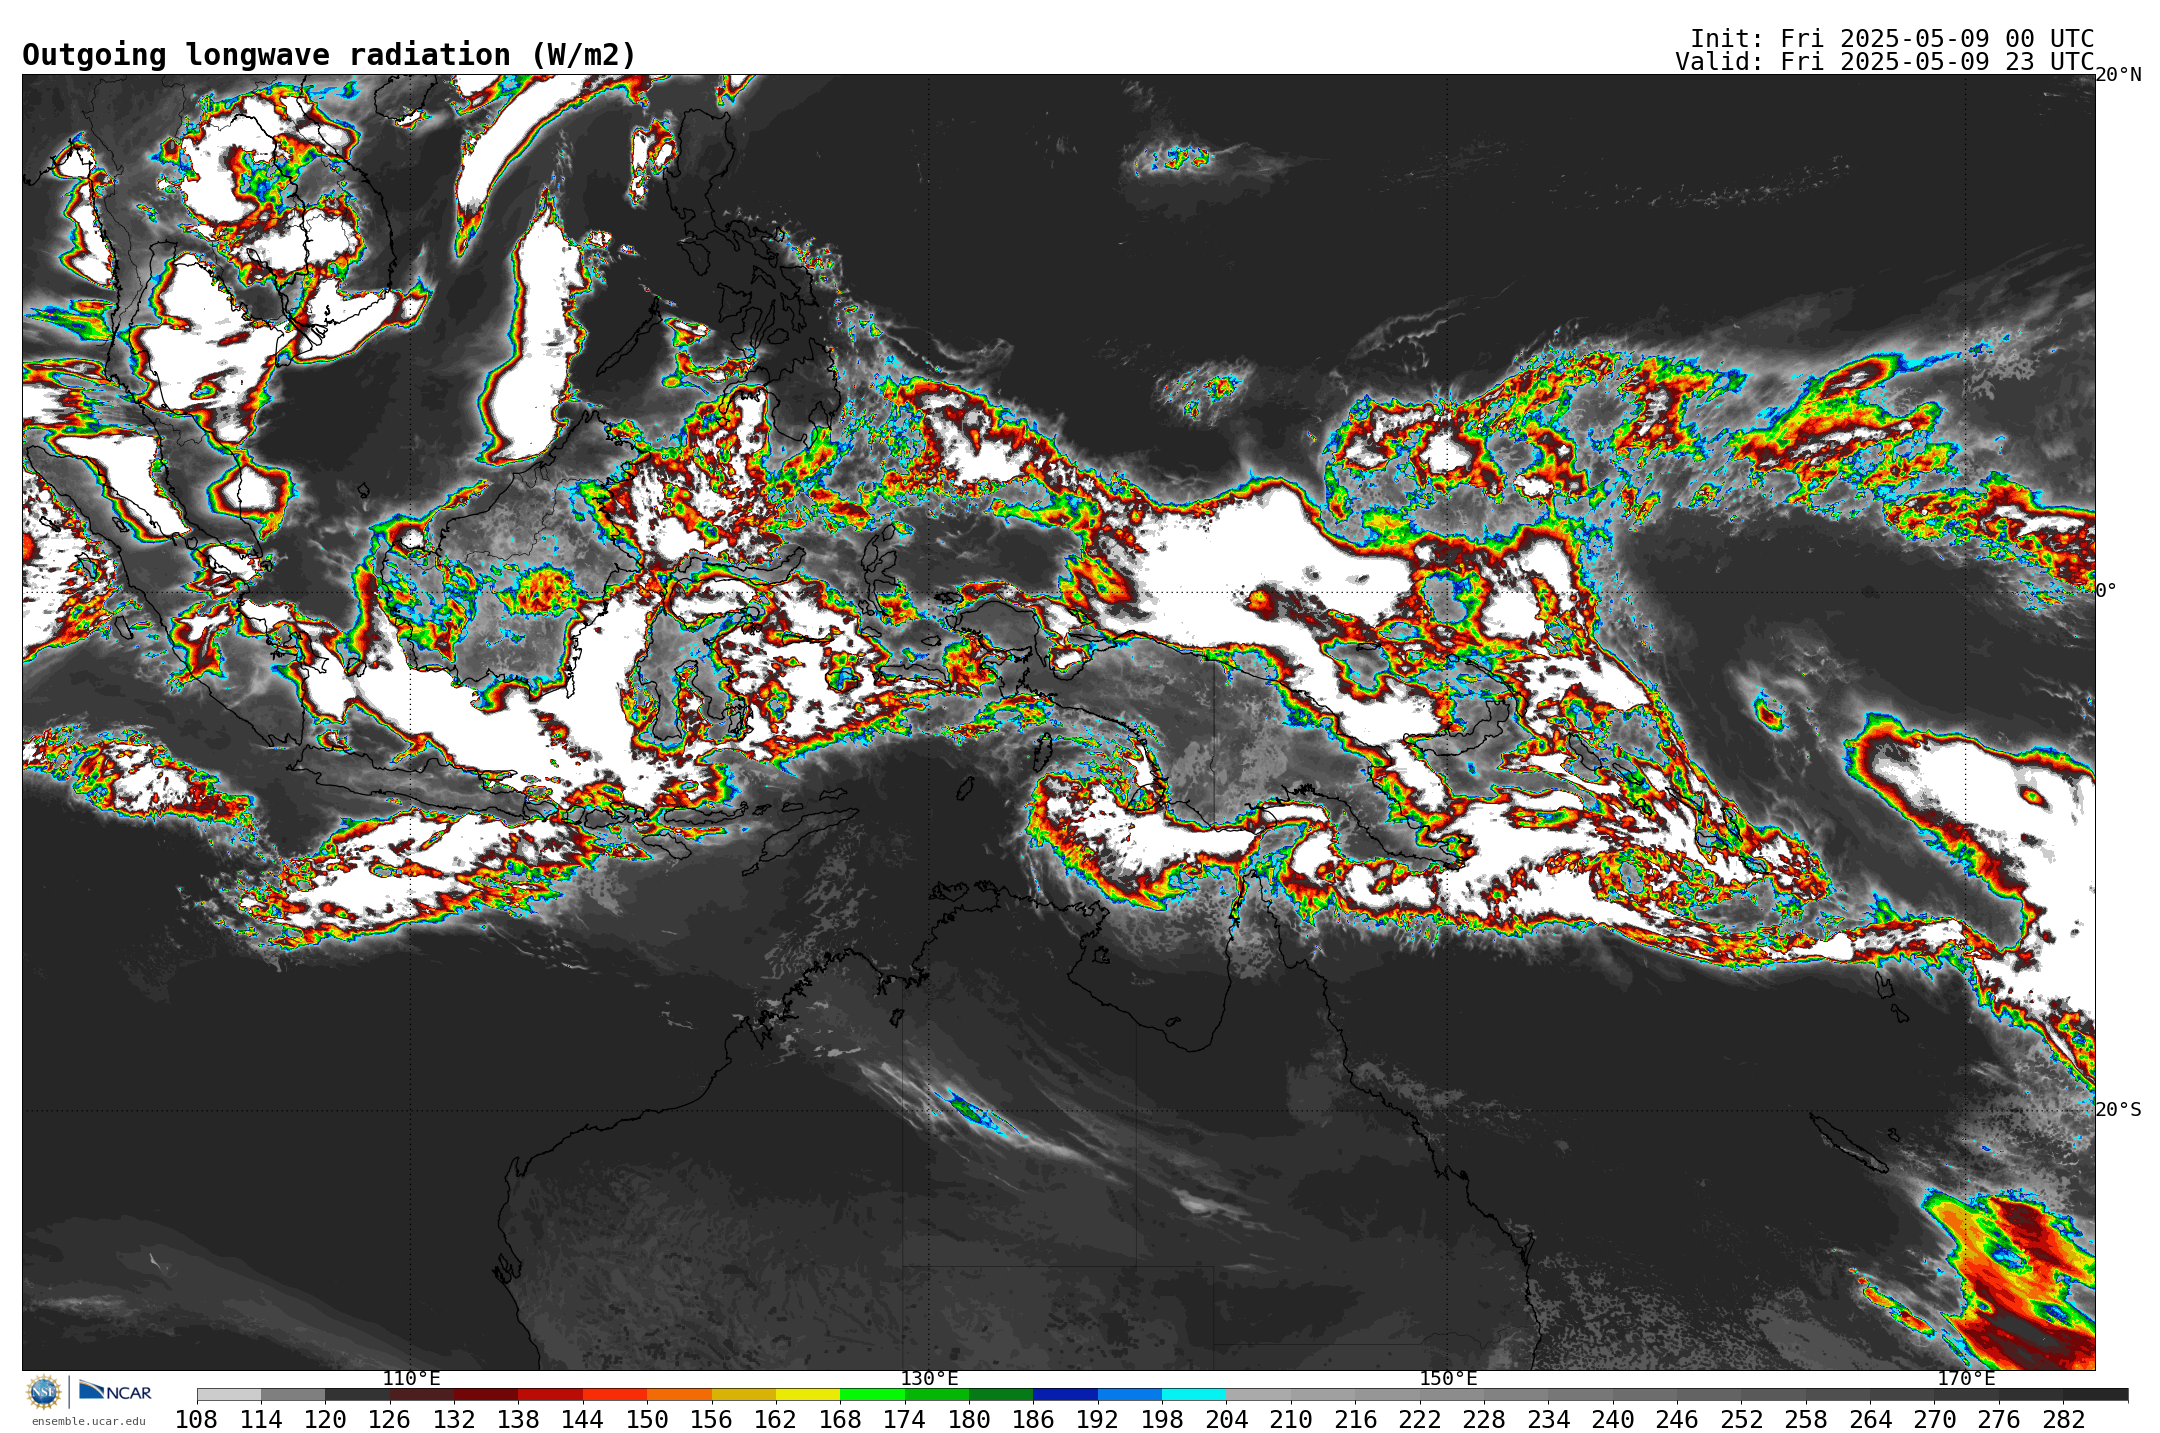Pick the bright red 144–150 colorbar swatch
Viewport: 2160px width, 1433px height.
click(x=615, y=1395)
